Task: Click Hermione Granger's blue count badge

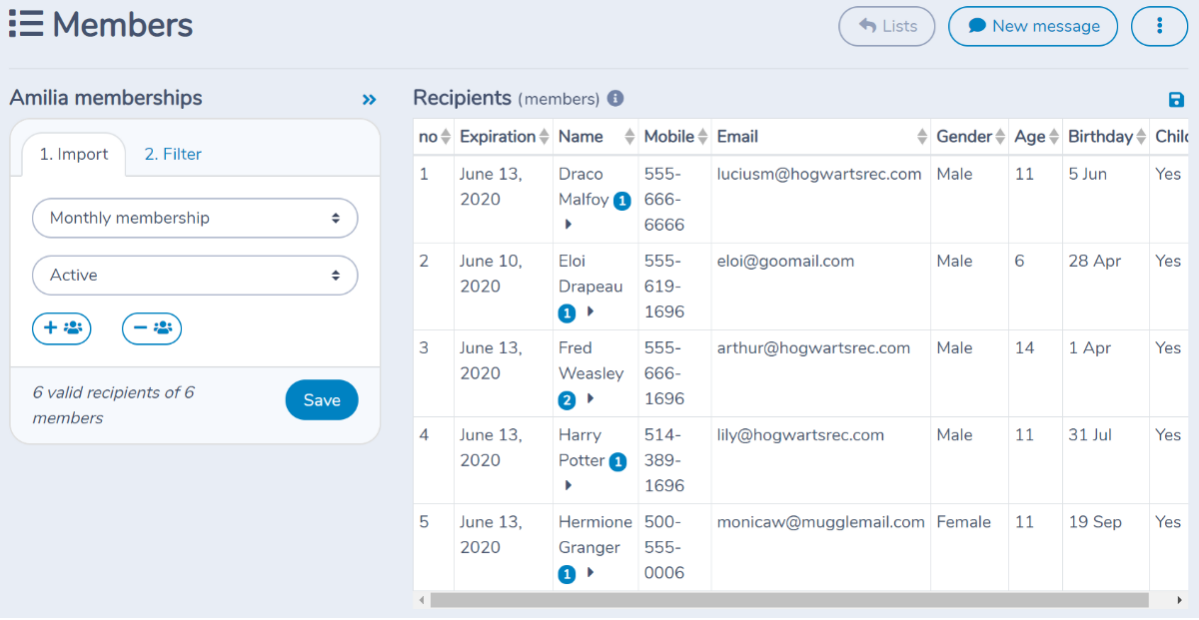Action: (x=567, y=573)
